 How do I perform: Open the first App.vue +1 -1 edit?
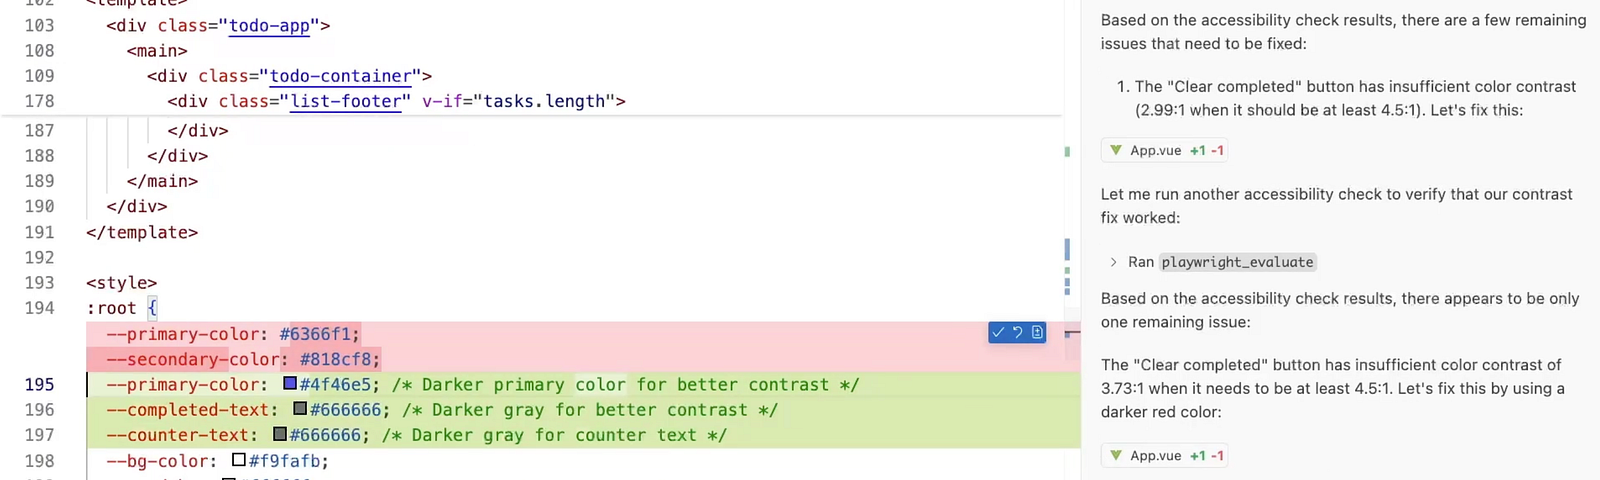click(x=1165, y=150)
